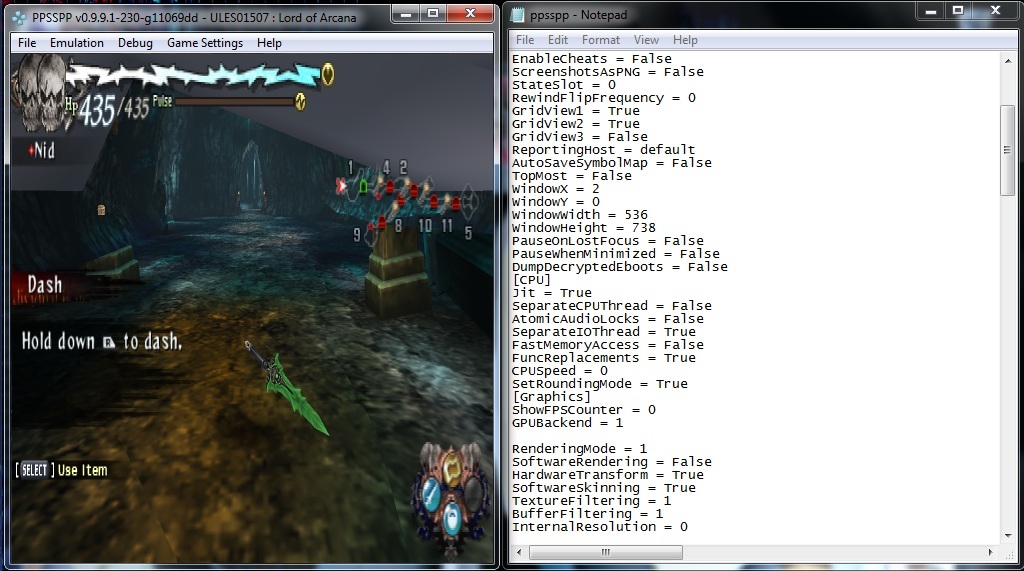The height and width of the screenshot is (571, 1024).
Task: Click the '[CPU]' section header
Action: click(x=532, y=280)
